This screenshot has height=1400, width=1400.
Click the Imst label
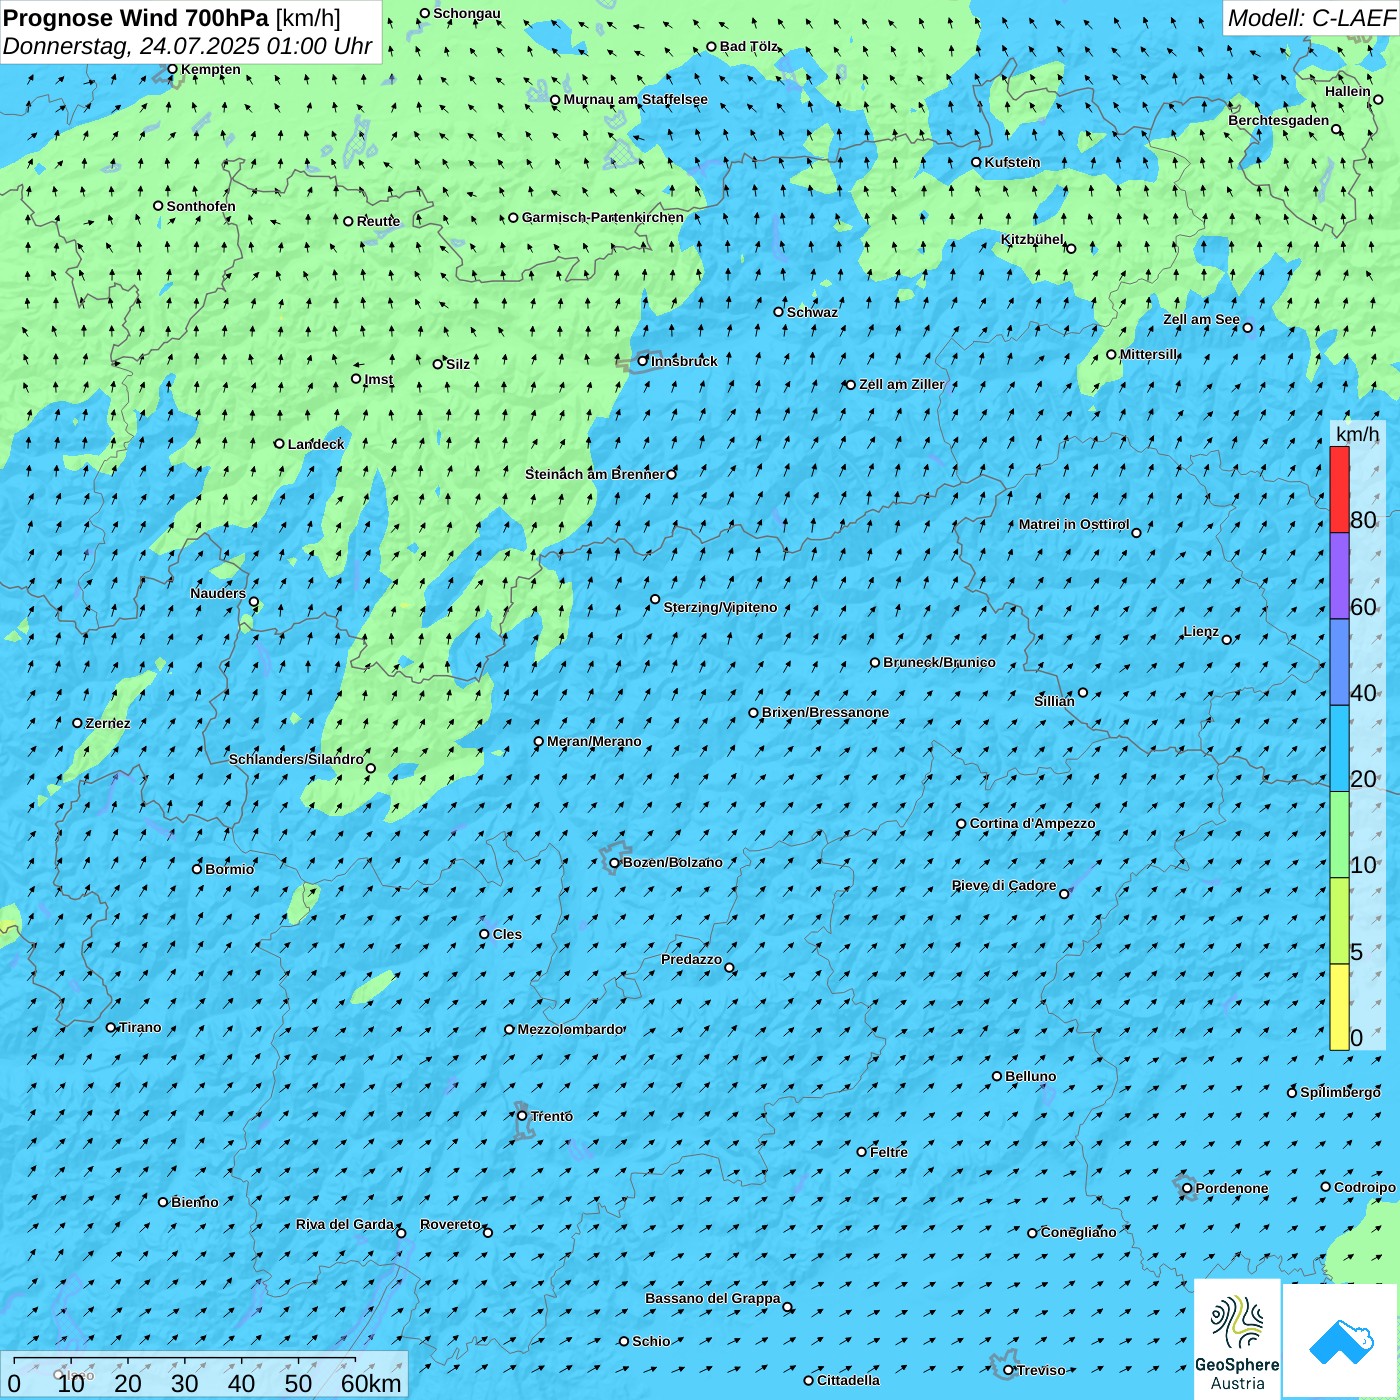pyautogui.click(x=379, y=379)
